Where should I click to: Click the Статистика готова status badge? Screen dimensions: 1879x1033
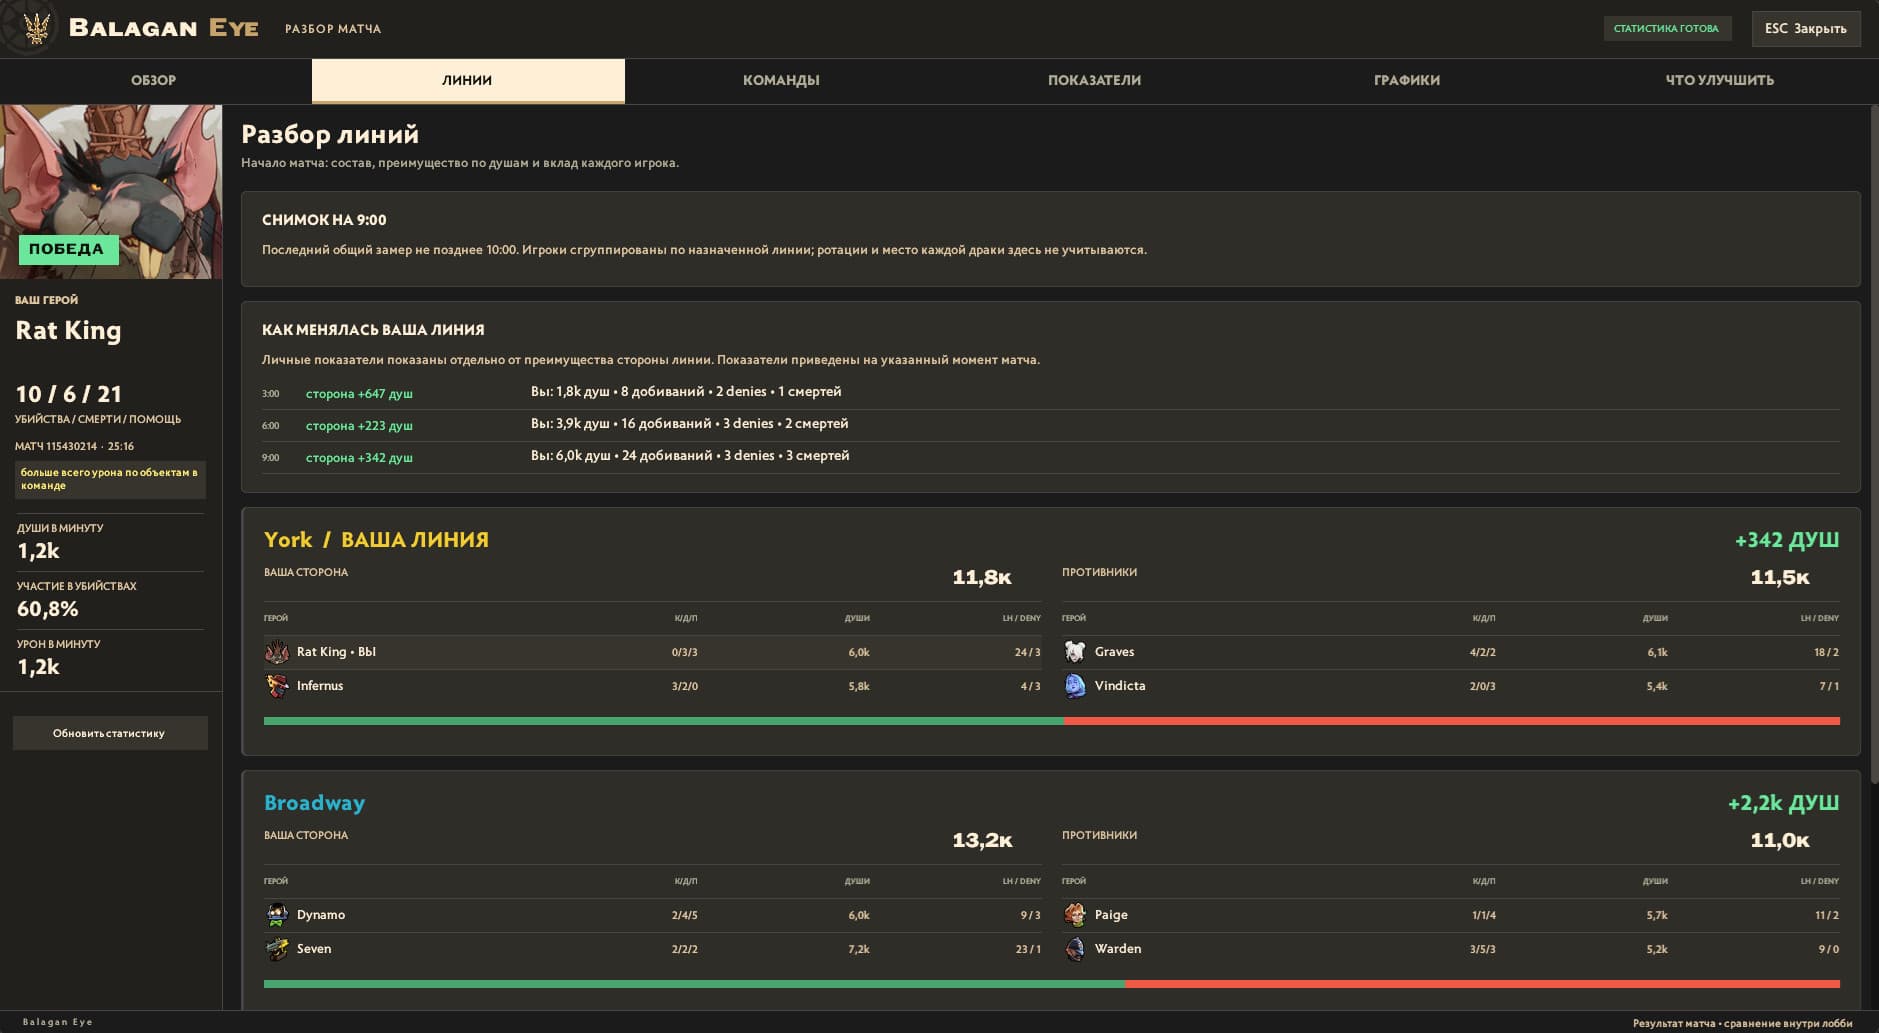point(1666,29)
